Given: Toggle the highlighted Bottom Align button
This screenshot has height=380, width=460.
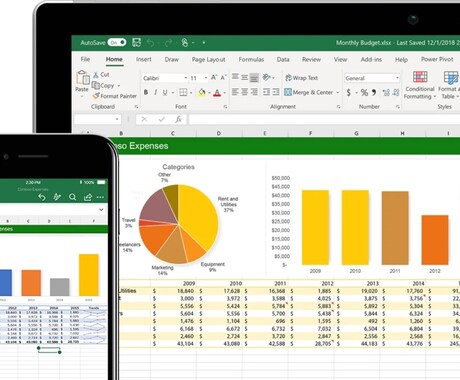Looking at the screenshot, I should point(254,78).
